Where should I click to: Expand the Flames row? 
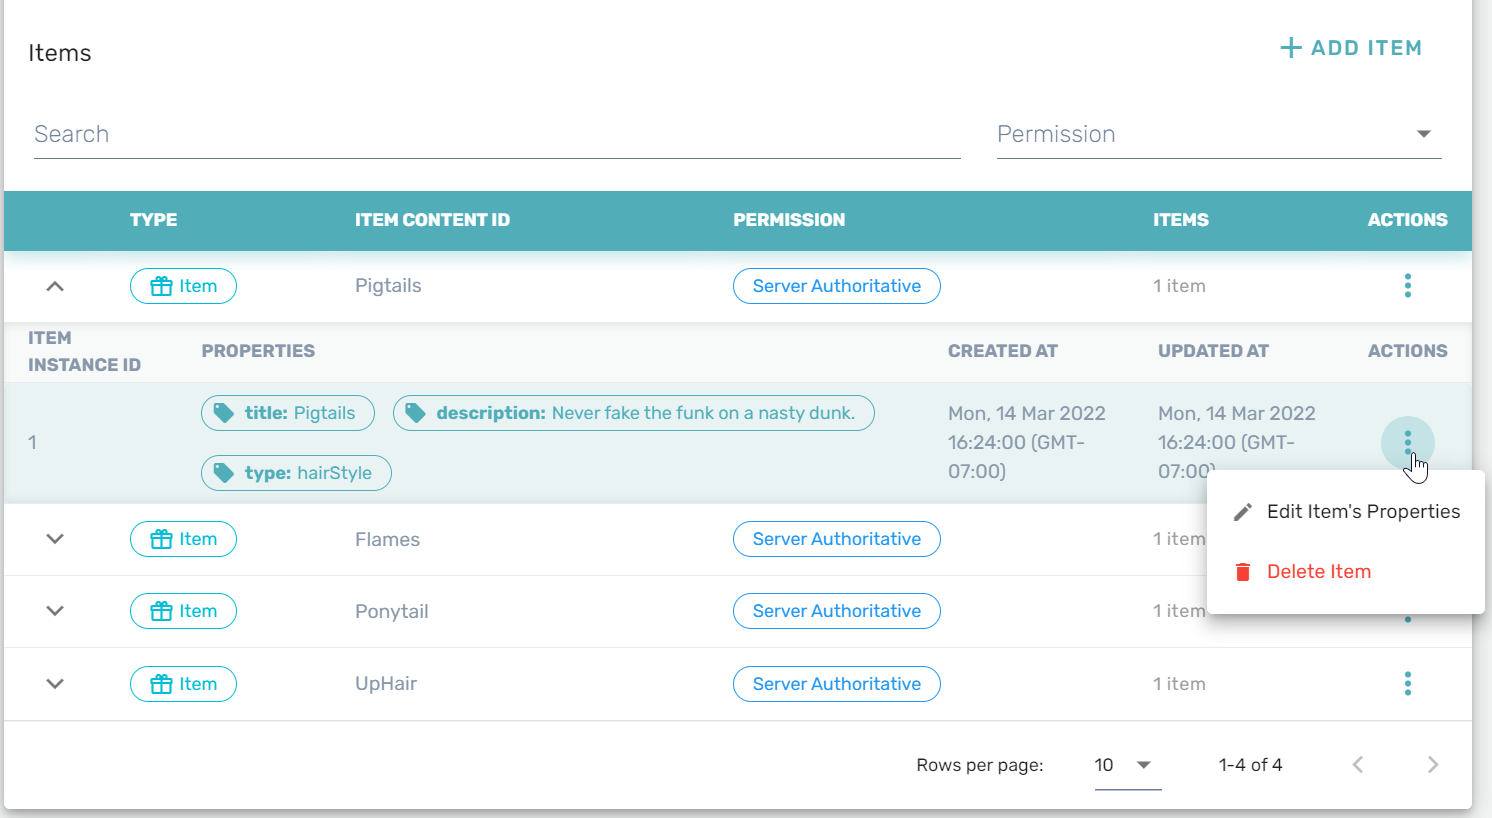click(55, 539)
